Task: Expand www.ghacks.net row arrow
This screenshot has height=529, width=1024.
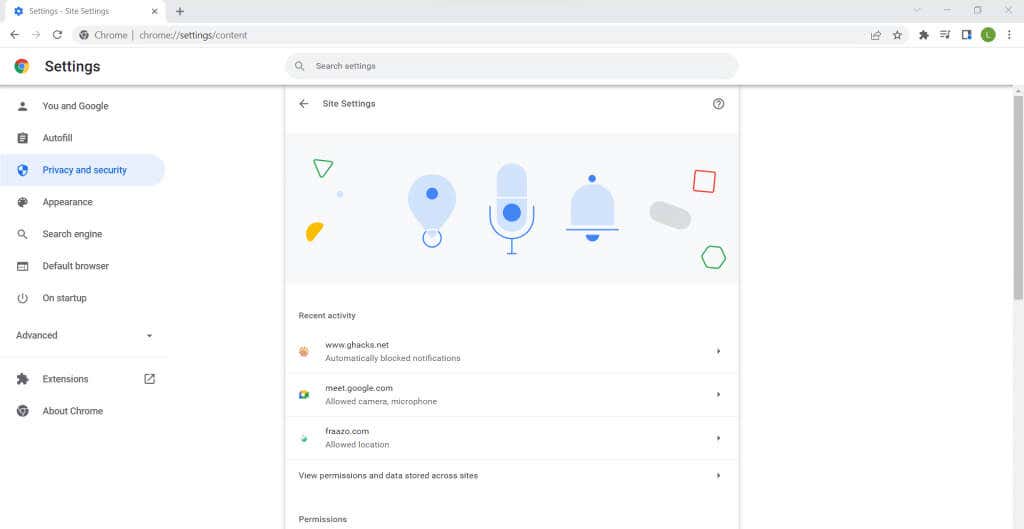Action: tap(718, 351)
